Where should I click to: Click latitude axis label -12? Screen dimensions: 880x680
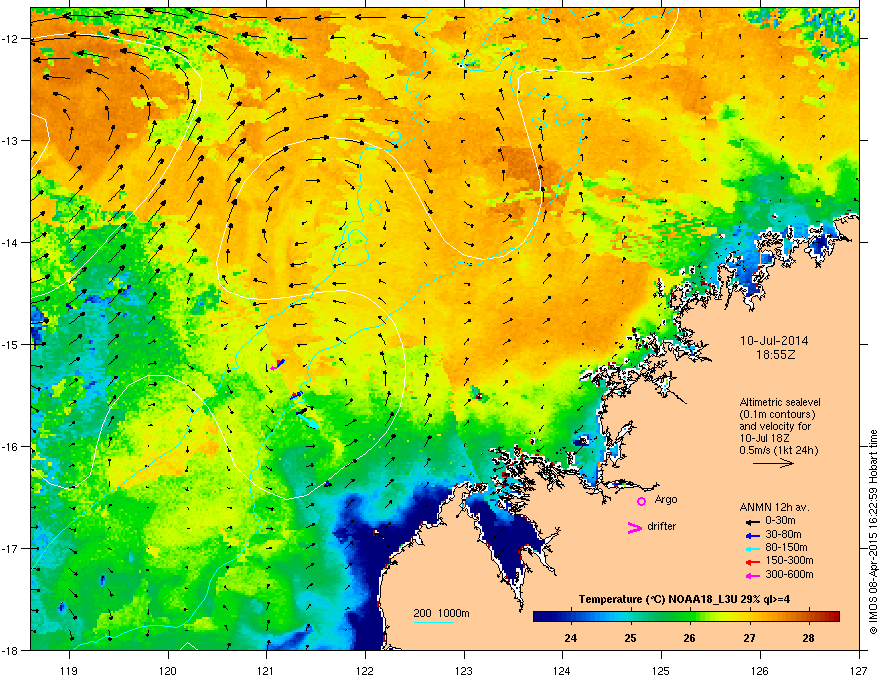(11, 39)
